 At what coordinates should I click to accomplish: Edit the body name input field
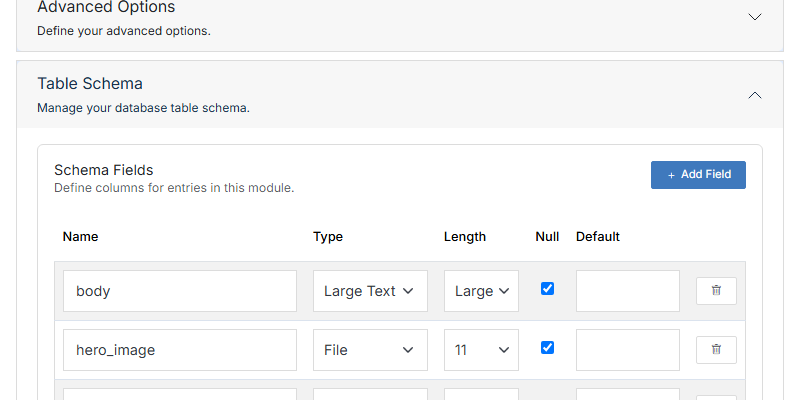(180, 291)
